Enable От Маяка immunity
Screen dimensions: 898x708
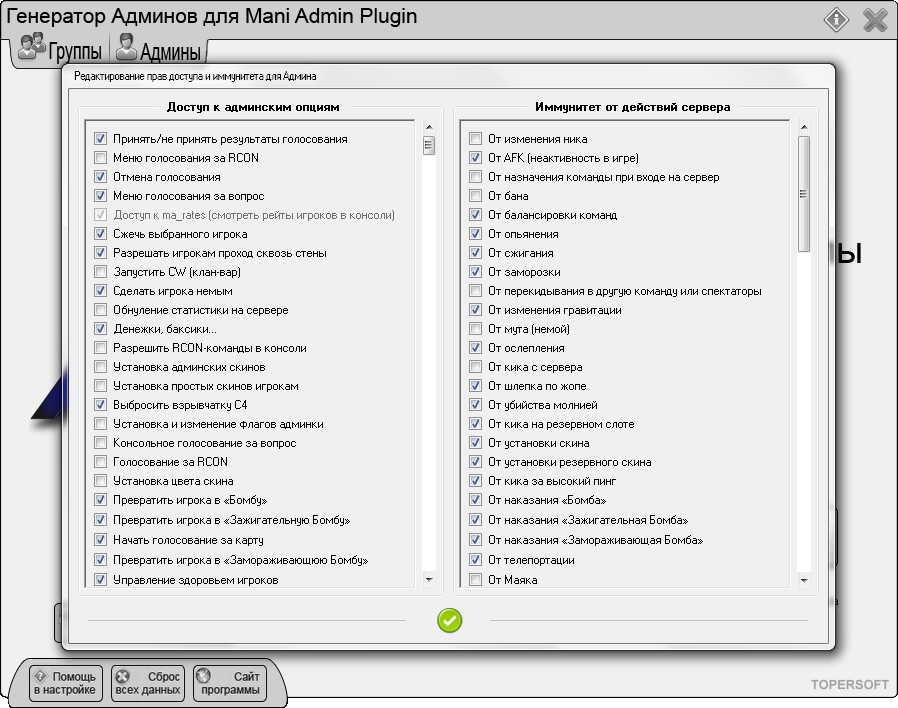pos(475,580)
